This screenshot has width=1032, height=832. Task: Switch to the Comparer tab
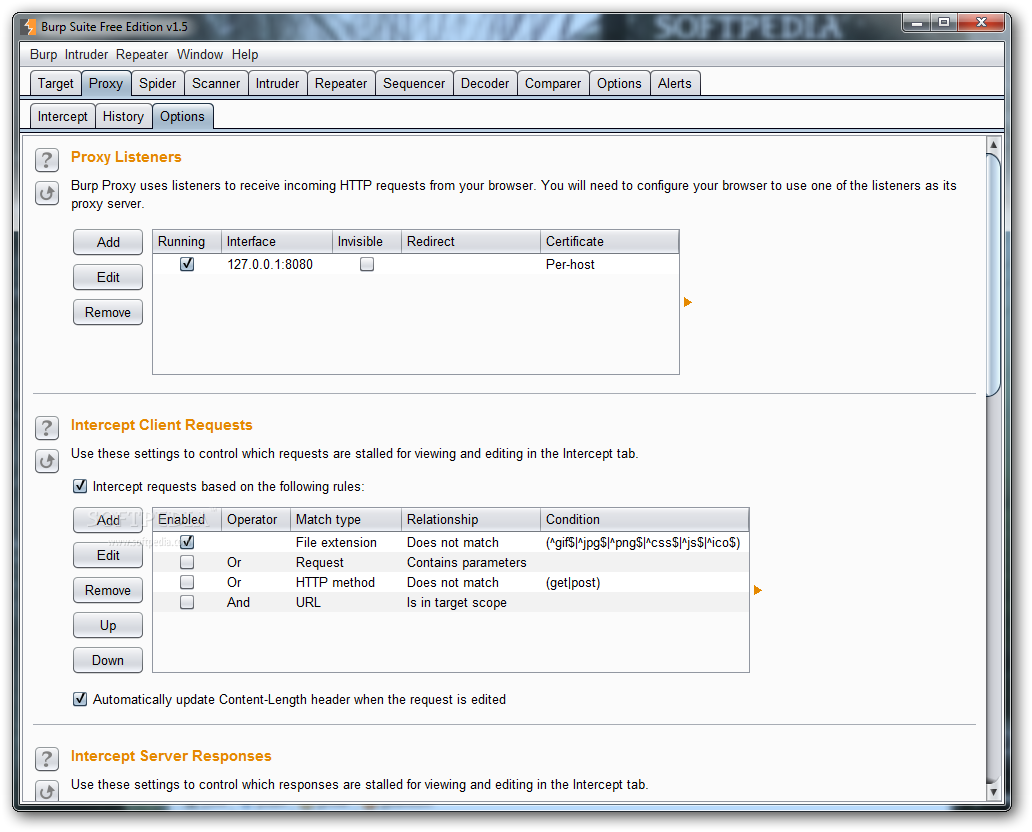tap(553, 84)
